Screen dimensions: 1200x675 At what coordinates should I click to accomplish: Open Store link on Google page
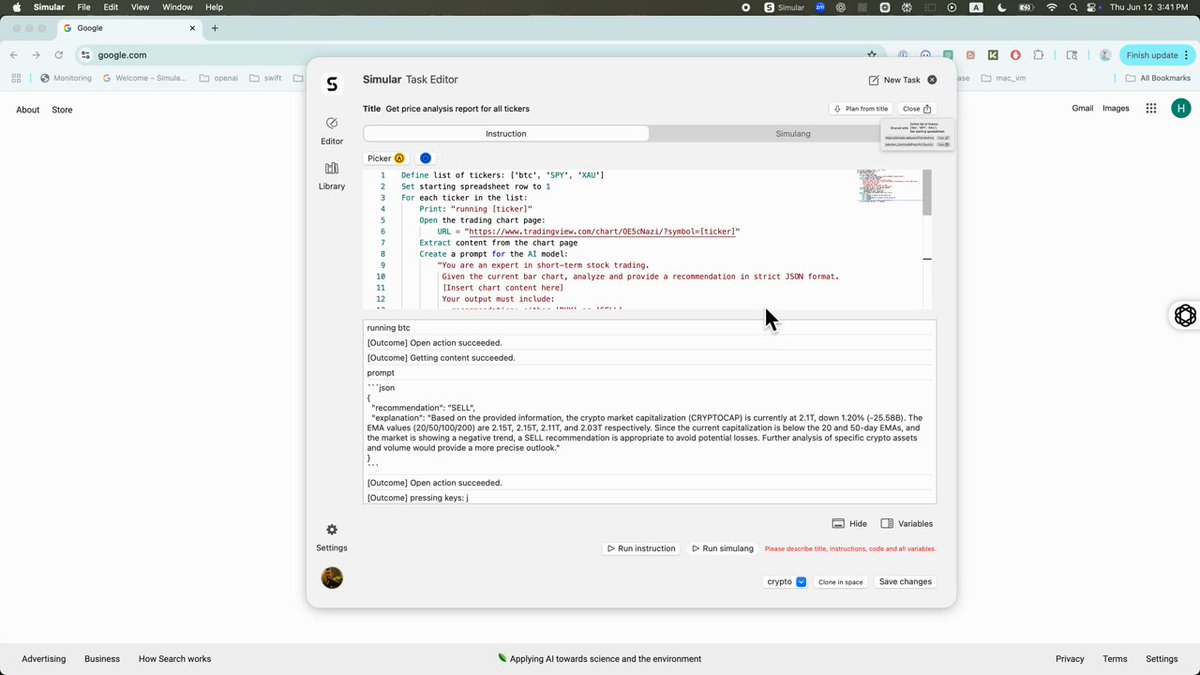(x=62, y=110)
